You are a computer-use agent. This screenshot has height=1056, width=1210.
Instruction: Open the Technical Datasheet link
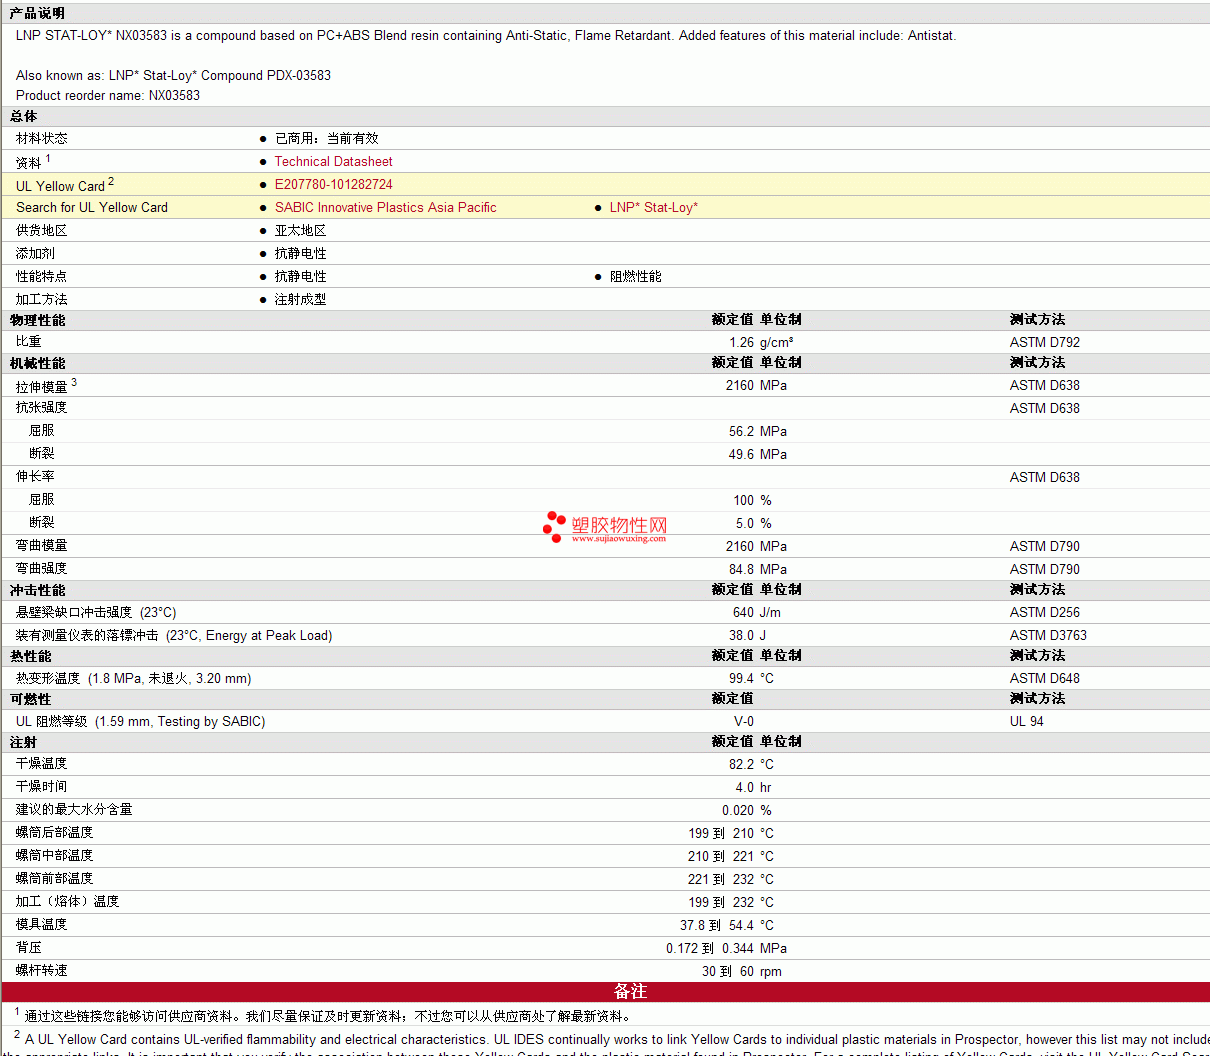333,161
